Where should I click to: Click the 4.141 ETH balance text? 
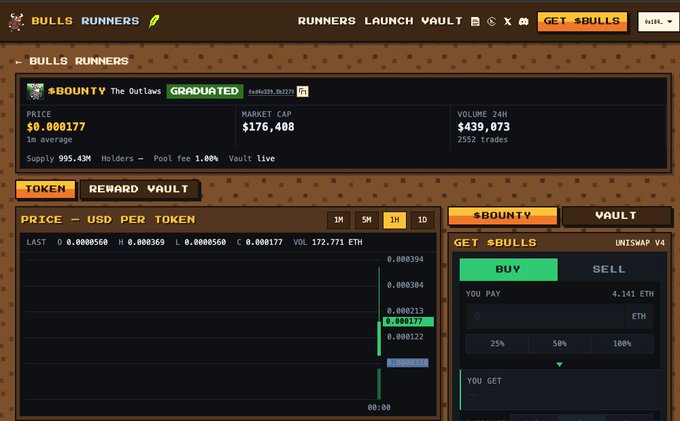pos(633,294)
